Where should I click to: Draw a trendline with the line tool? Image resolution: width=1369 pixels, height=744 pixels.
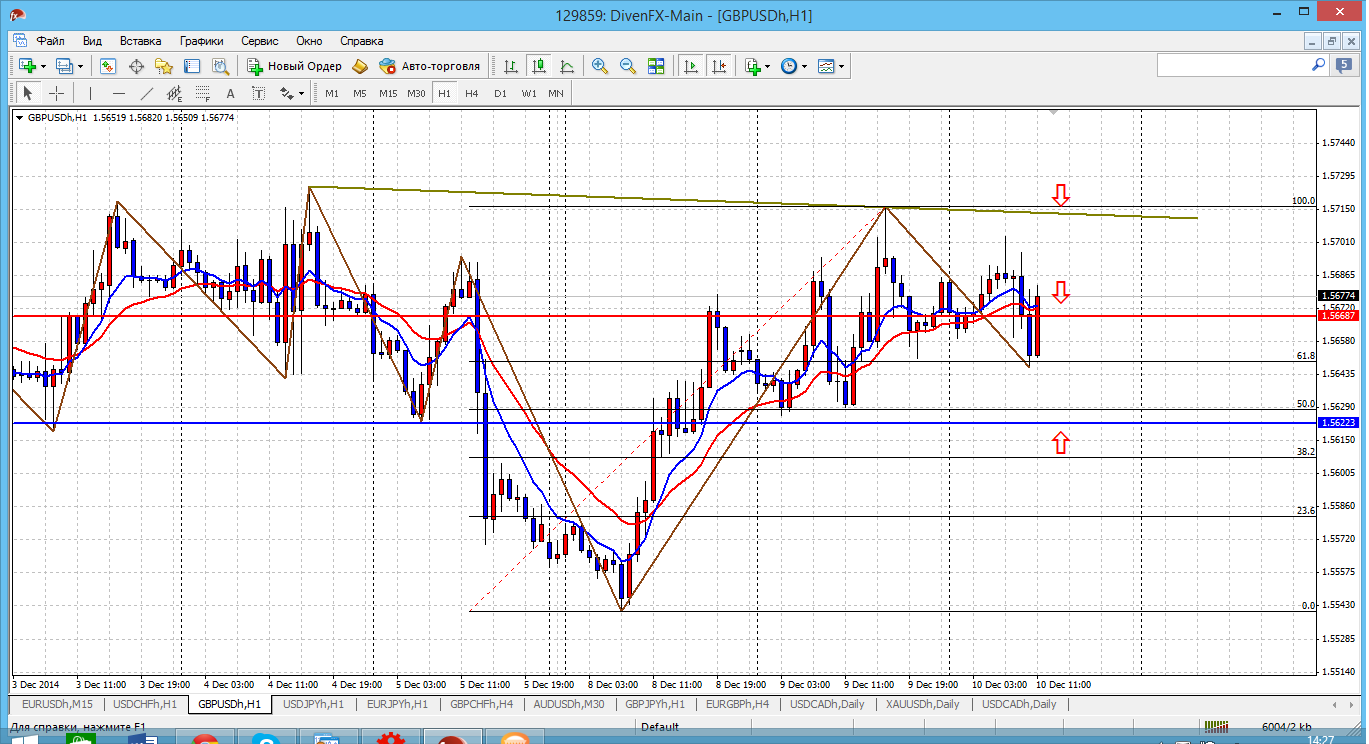click(147, 93)
